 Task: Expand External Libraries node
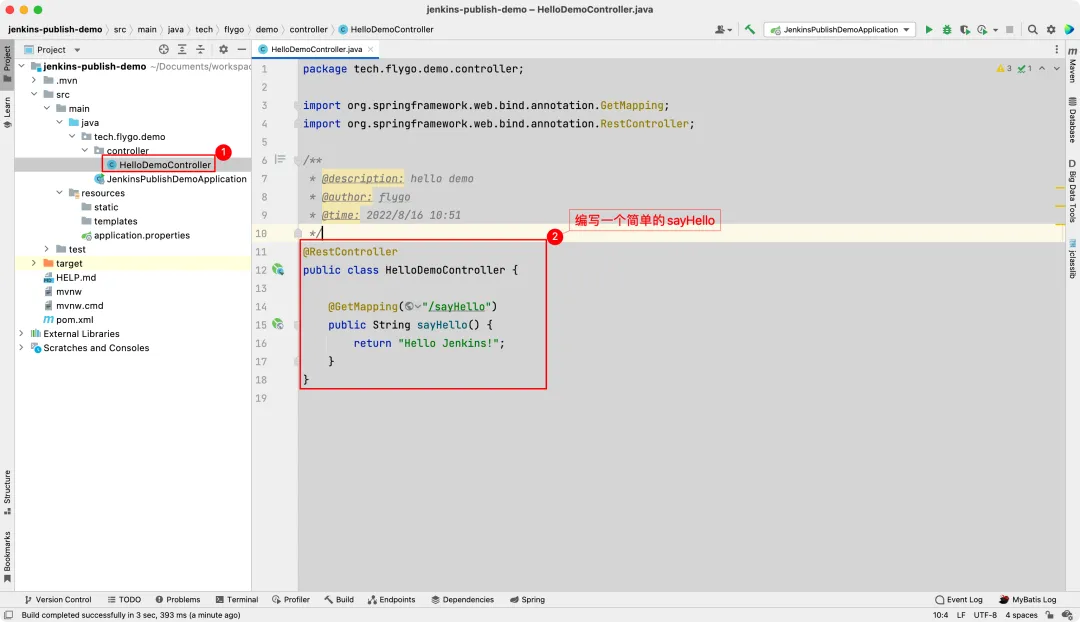click(x=21, y=333)
